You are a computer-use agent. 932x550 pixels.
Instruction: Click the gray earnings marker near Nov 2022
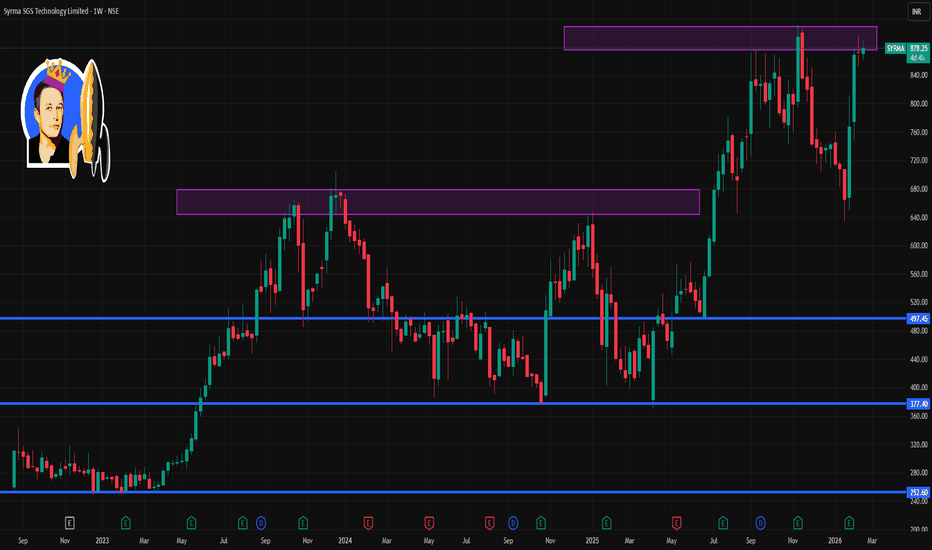[x=70, y=523]
